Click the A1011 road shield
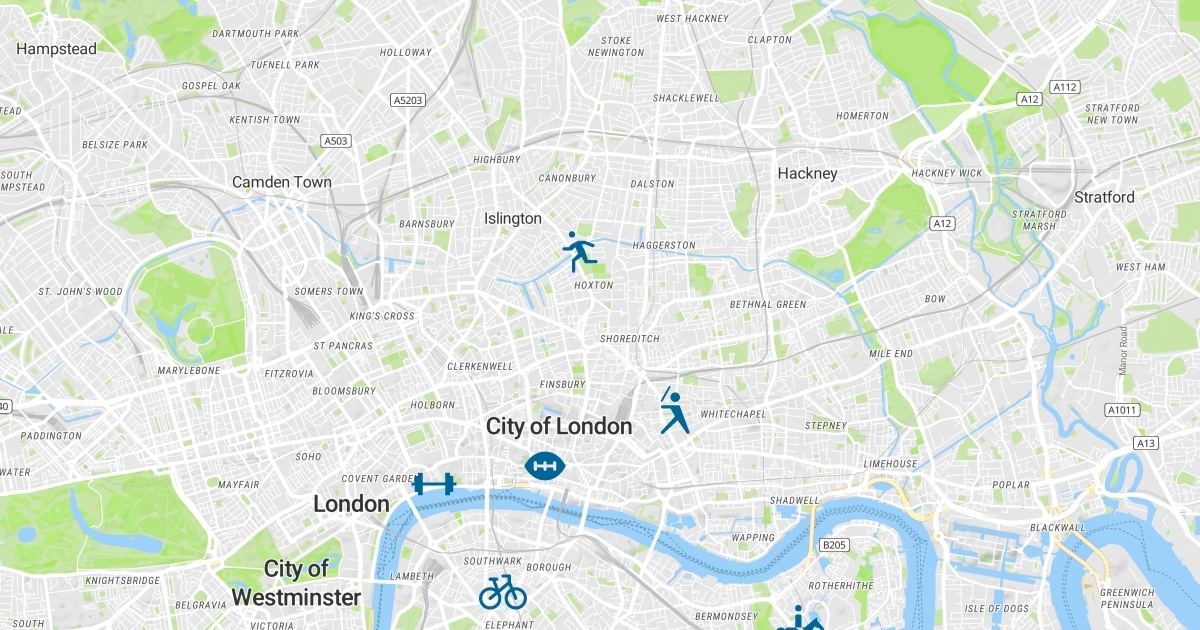This screenshot has width=1200, height=630. pos(1122,410)
